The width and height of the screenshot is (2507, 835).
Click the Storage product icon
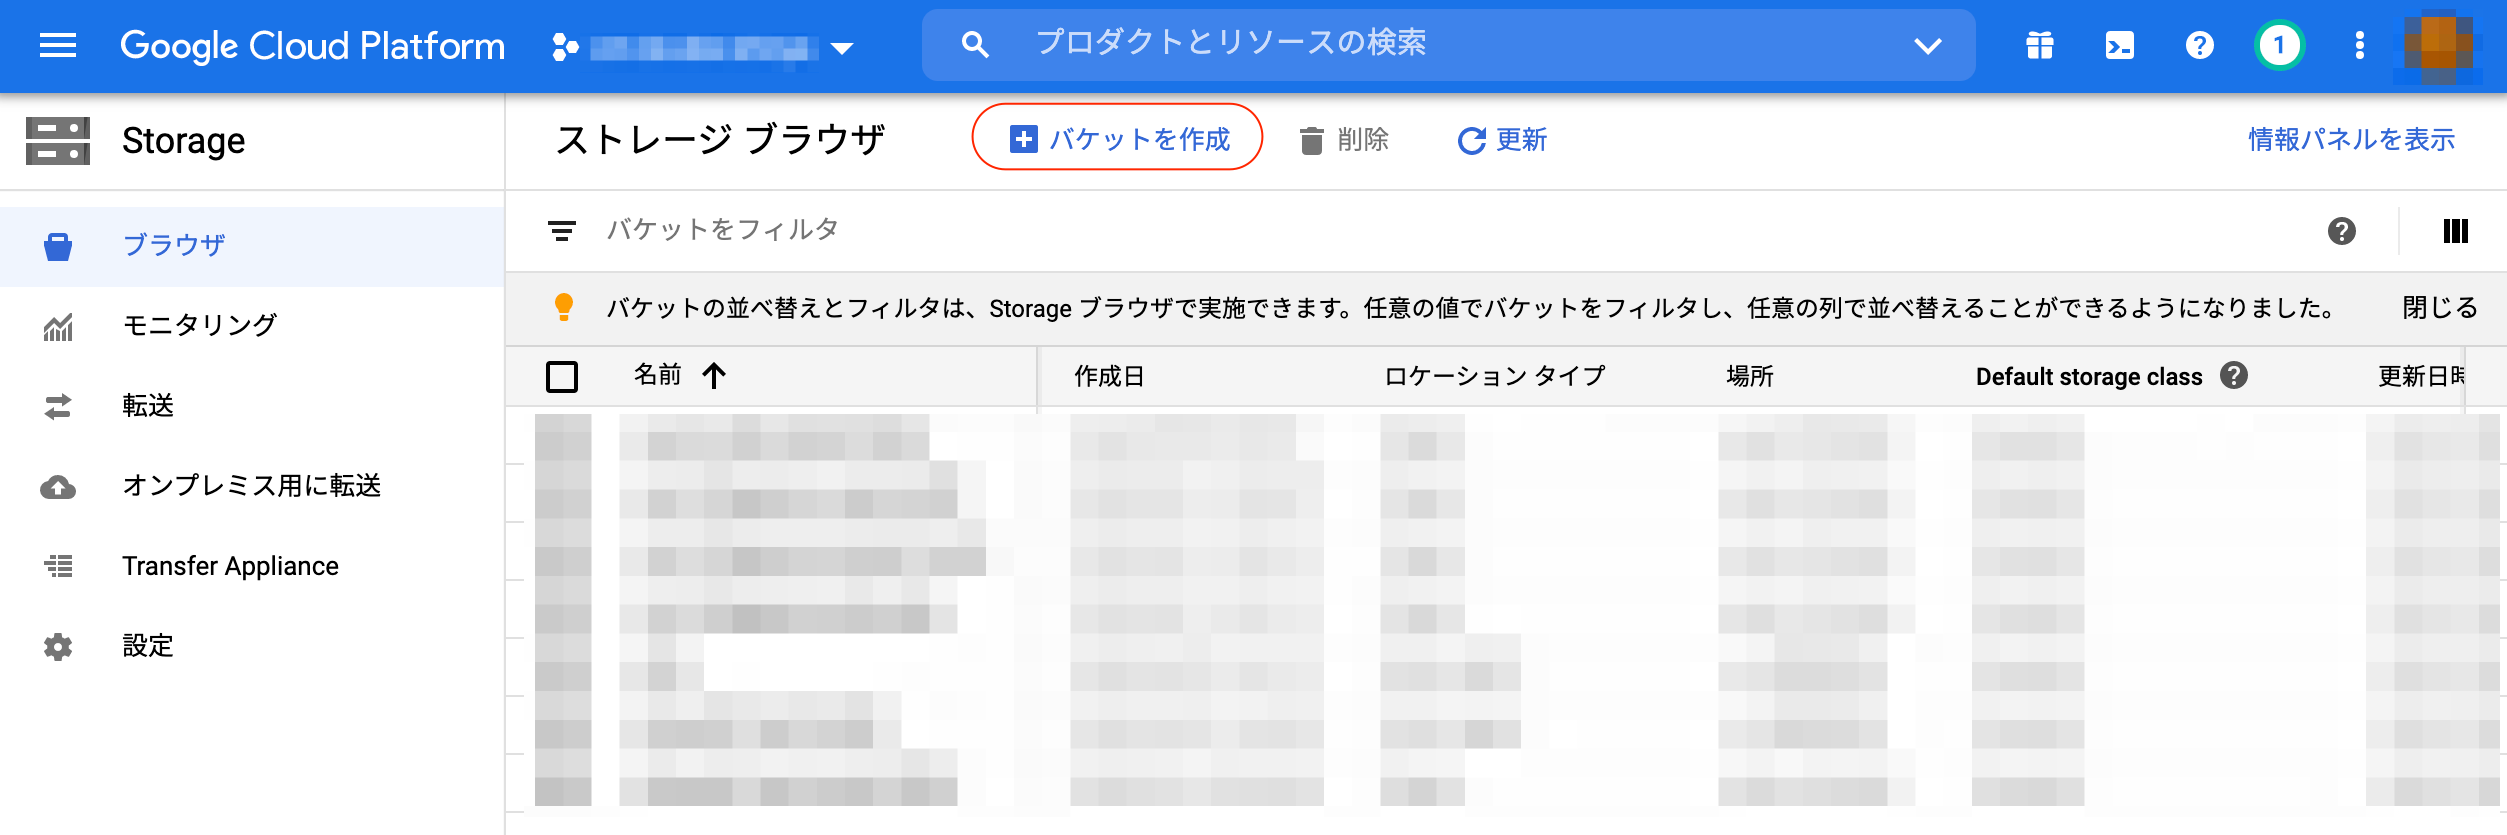pyautogui.click(x=58, y=141)
